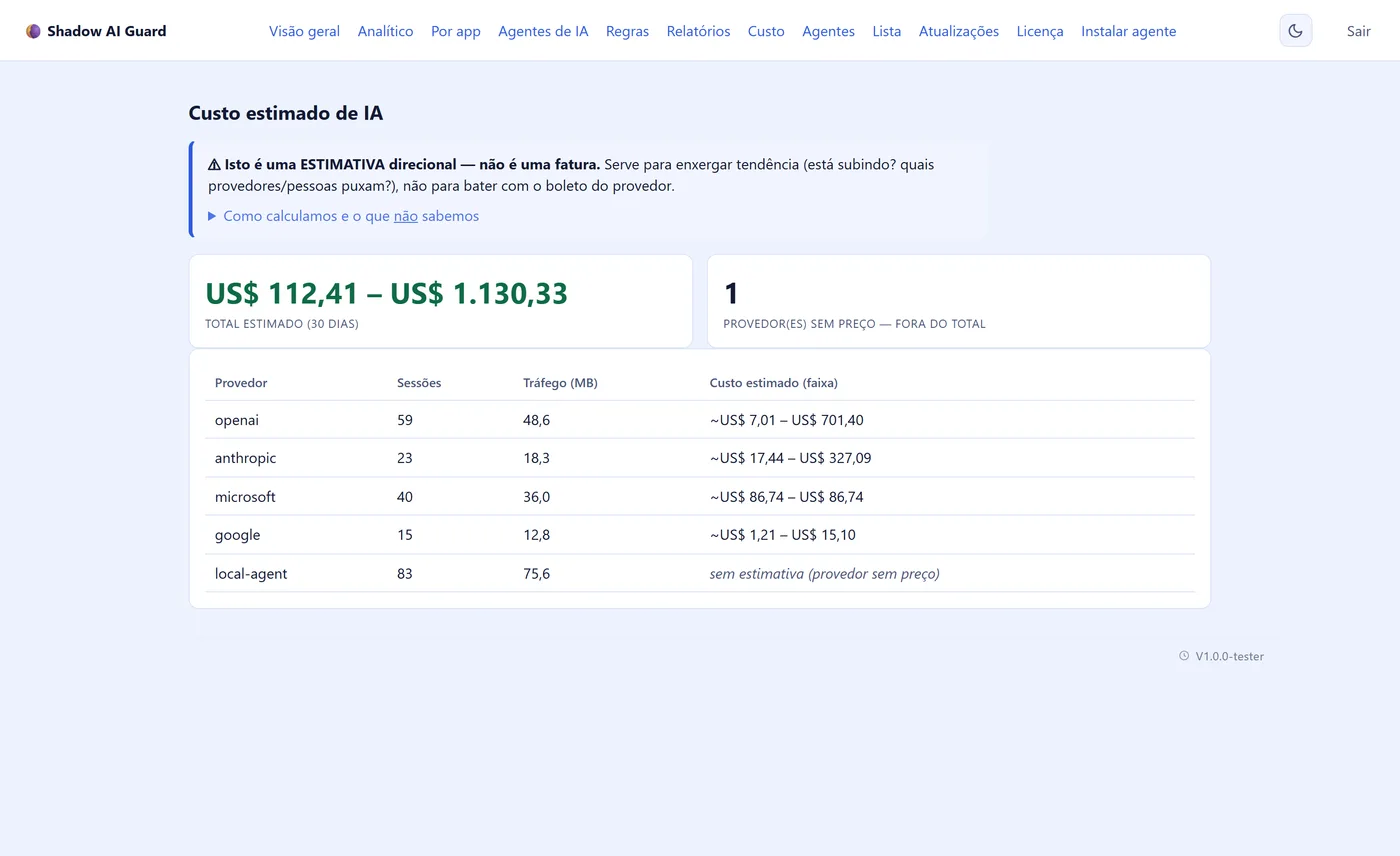The width and height of the screenshot is (1400, 856).
Task: Expand "Como calculamos e o que não sabemos"
Action: click(343, 216)
